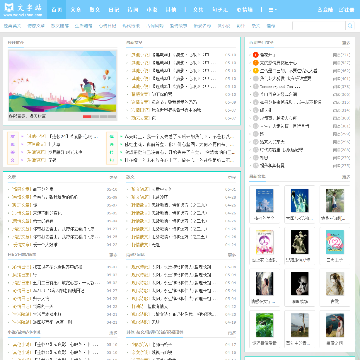Screen dimensions: 360x360
Task: Open the More link in ranking panel header
Action: 346,43
